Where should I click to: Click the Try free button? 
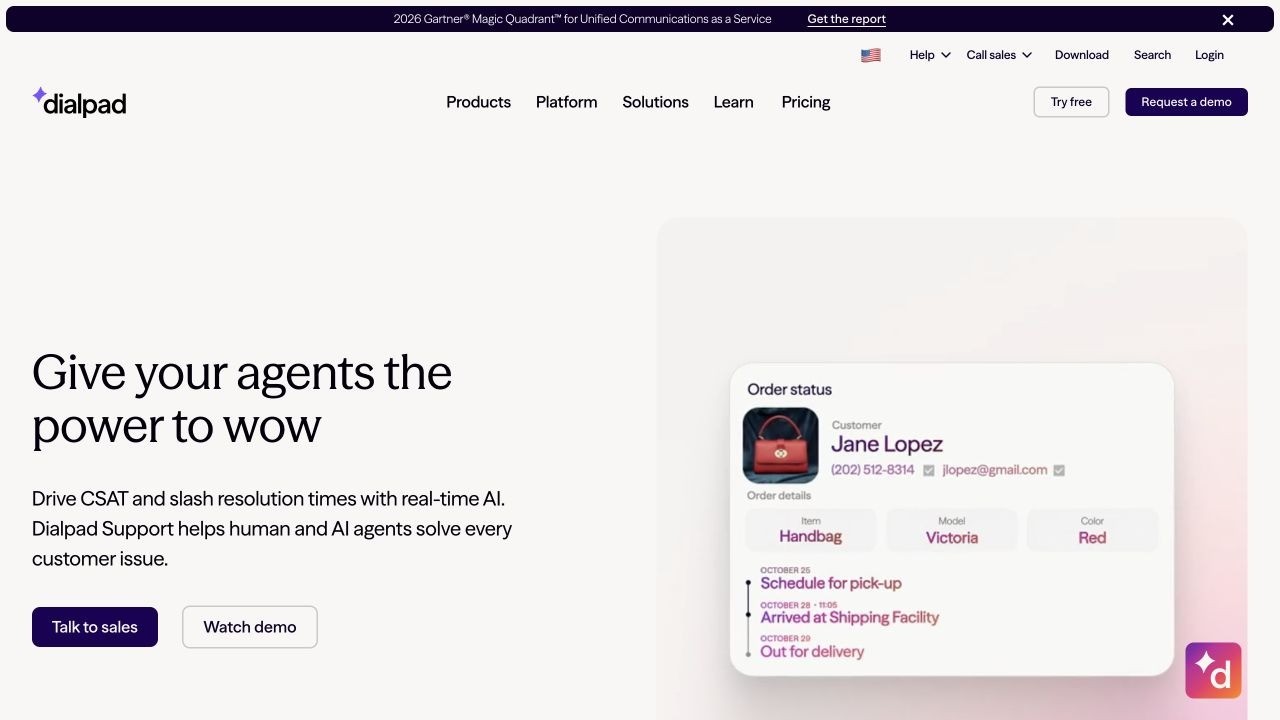(x=1071, y=102)
